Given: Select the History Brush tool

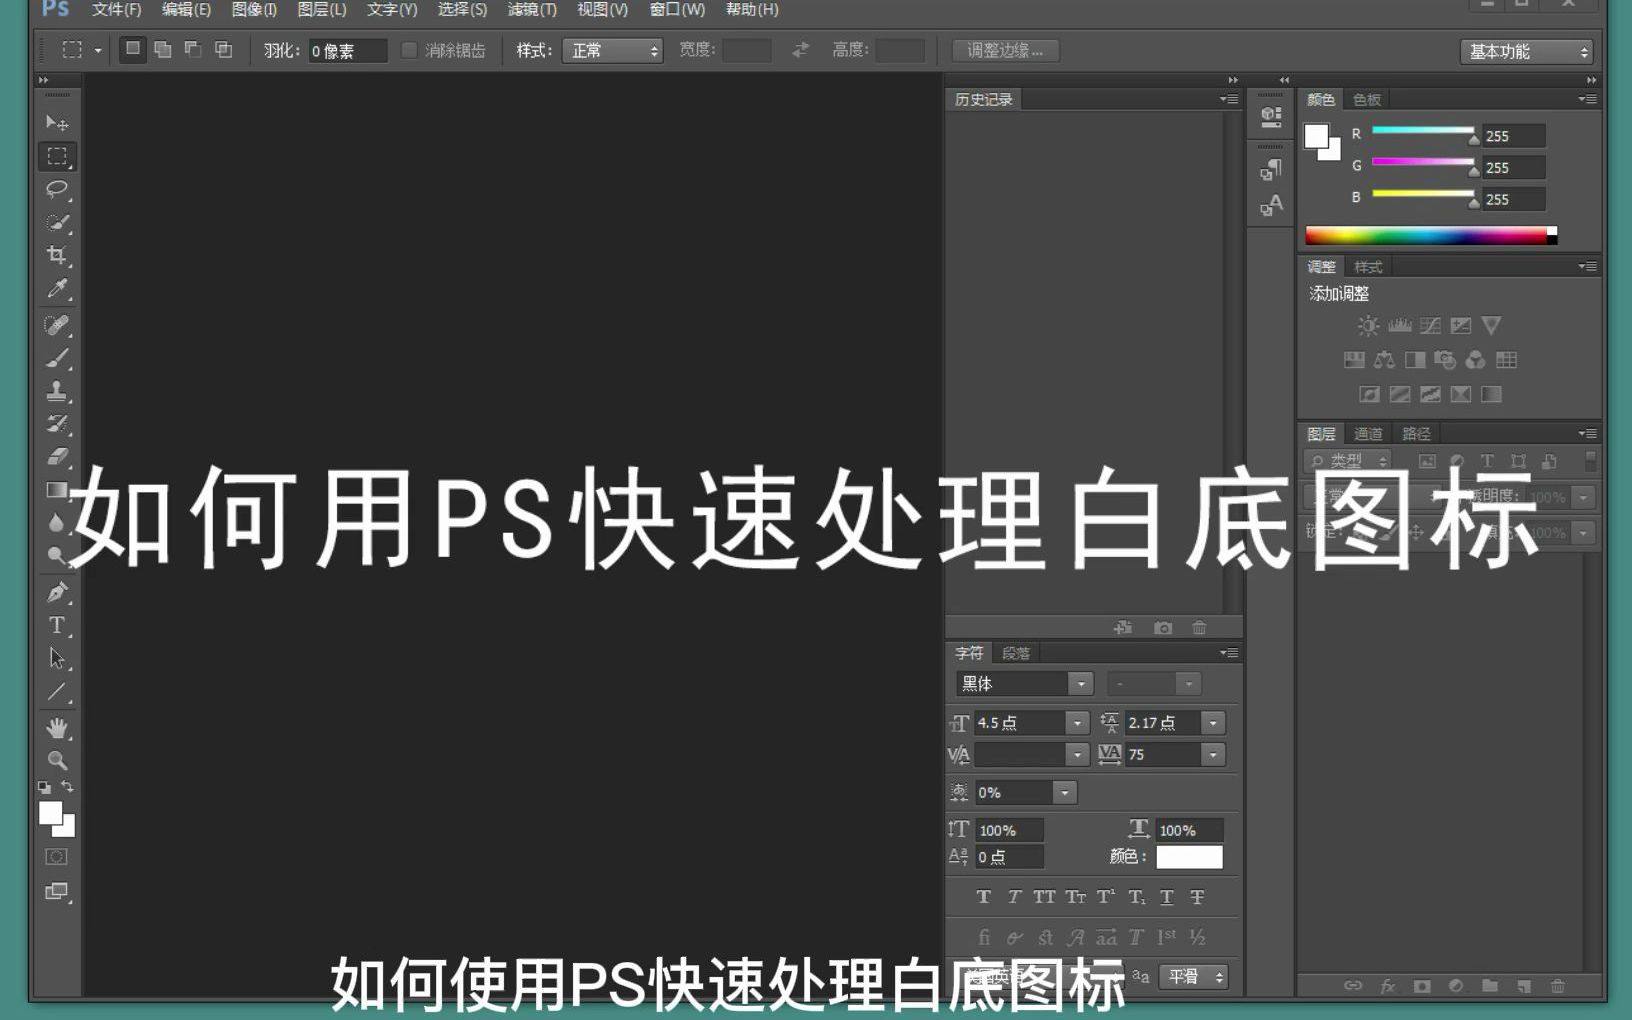Looking at the screenshot, I should pos(57,423).
